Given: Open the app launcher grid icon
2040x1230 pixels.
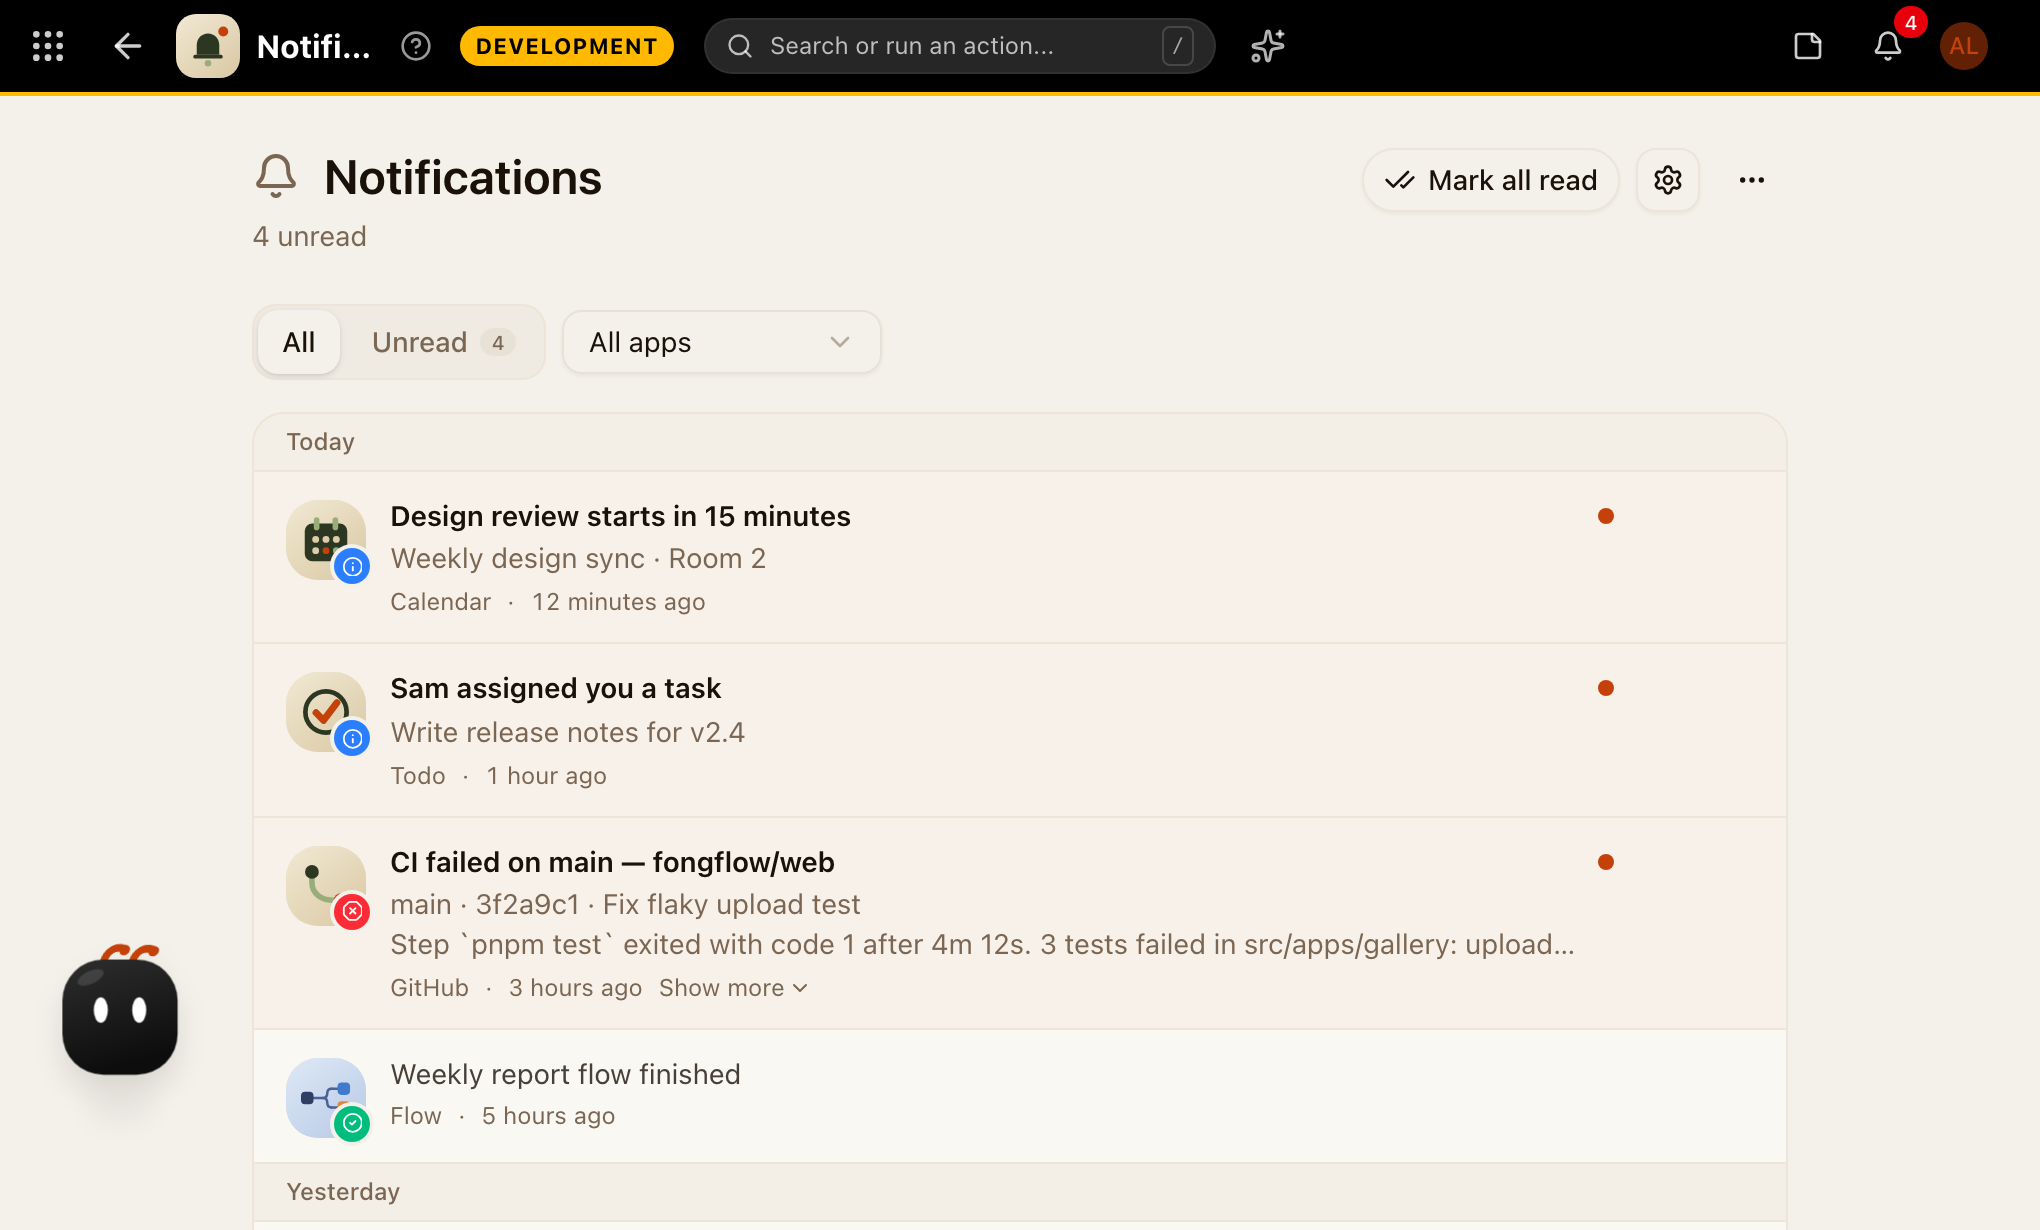Looking at the screenshot, I should 48,46.
